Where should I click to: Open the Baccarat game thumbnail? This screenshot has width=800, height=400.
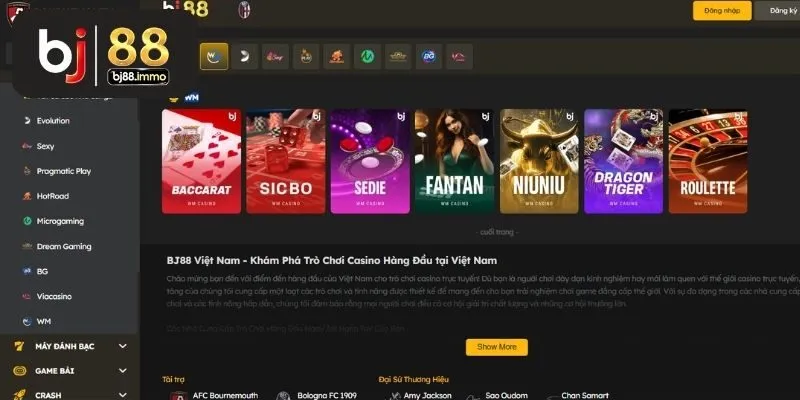[x=202, y=161]
